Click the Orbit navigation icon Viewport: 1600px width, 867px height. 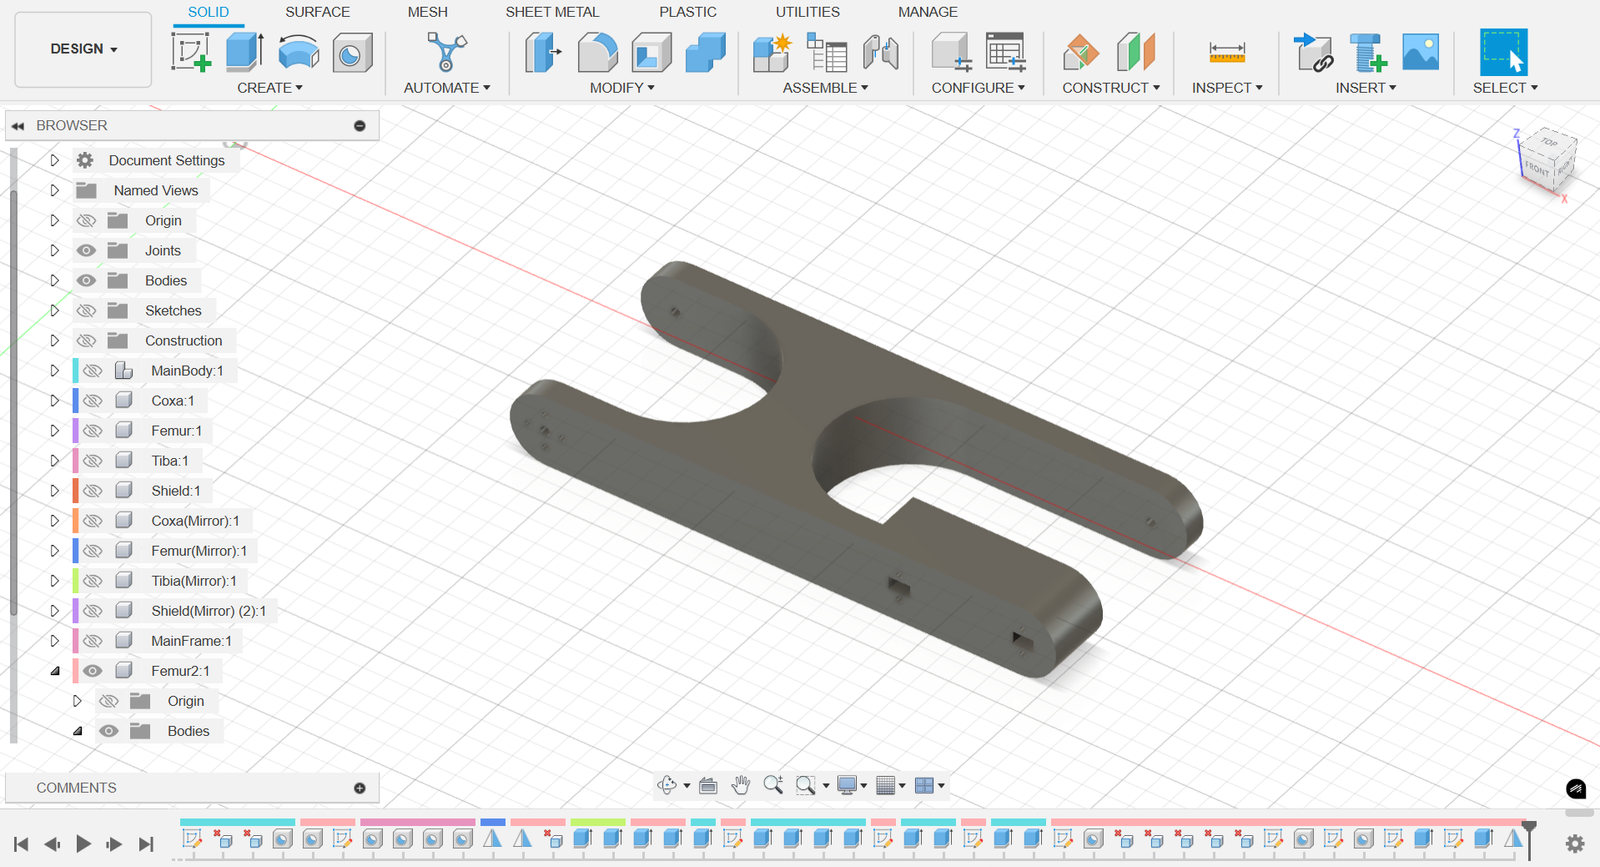667,785
